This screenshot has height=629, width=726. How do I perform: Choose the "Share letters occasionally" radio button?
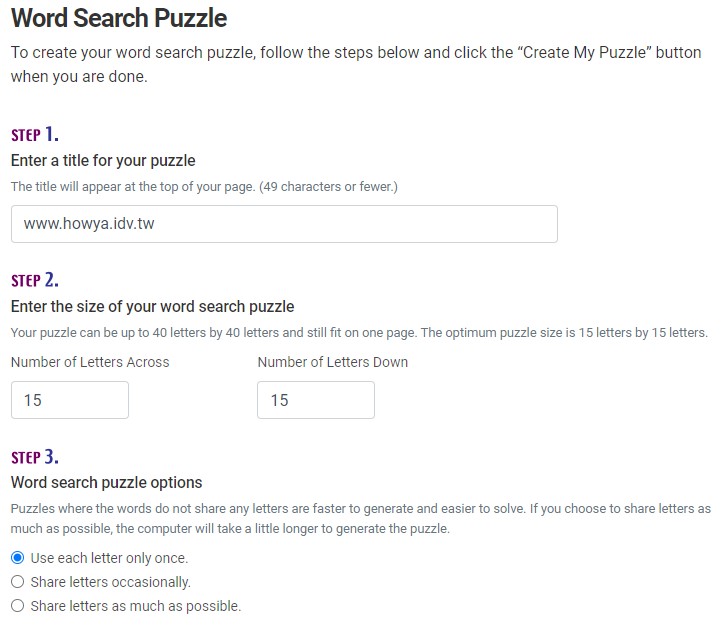(x=17, y=582)
